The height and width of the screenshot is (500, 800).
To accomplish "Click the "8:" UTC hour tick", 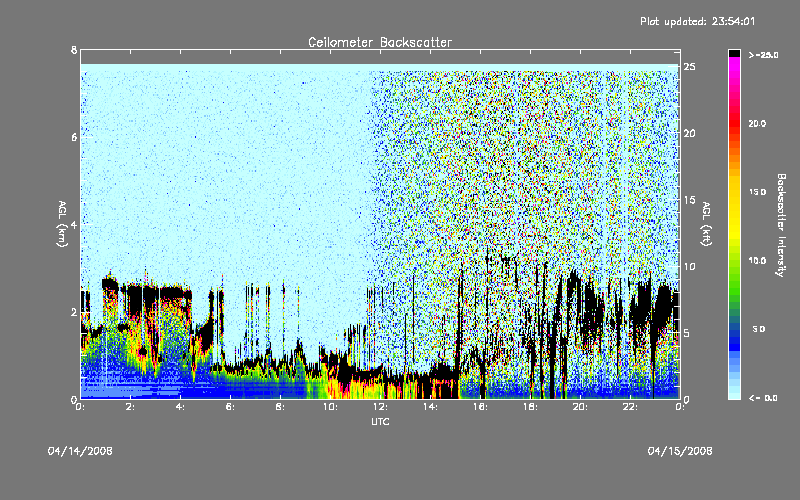I will tap(280, 407).
